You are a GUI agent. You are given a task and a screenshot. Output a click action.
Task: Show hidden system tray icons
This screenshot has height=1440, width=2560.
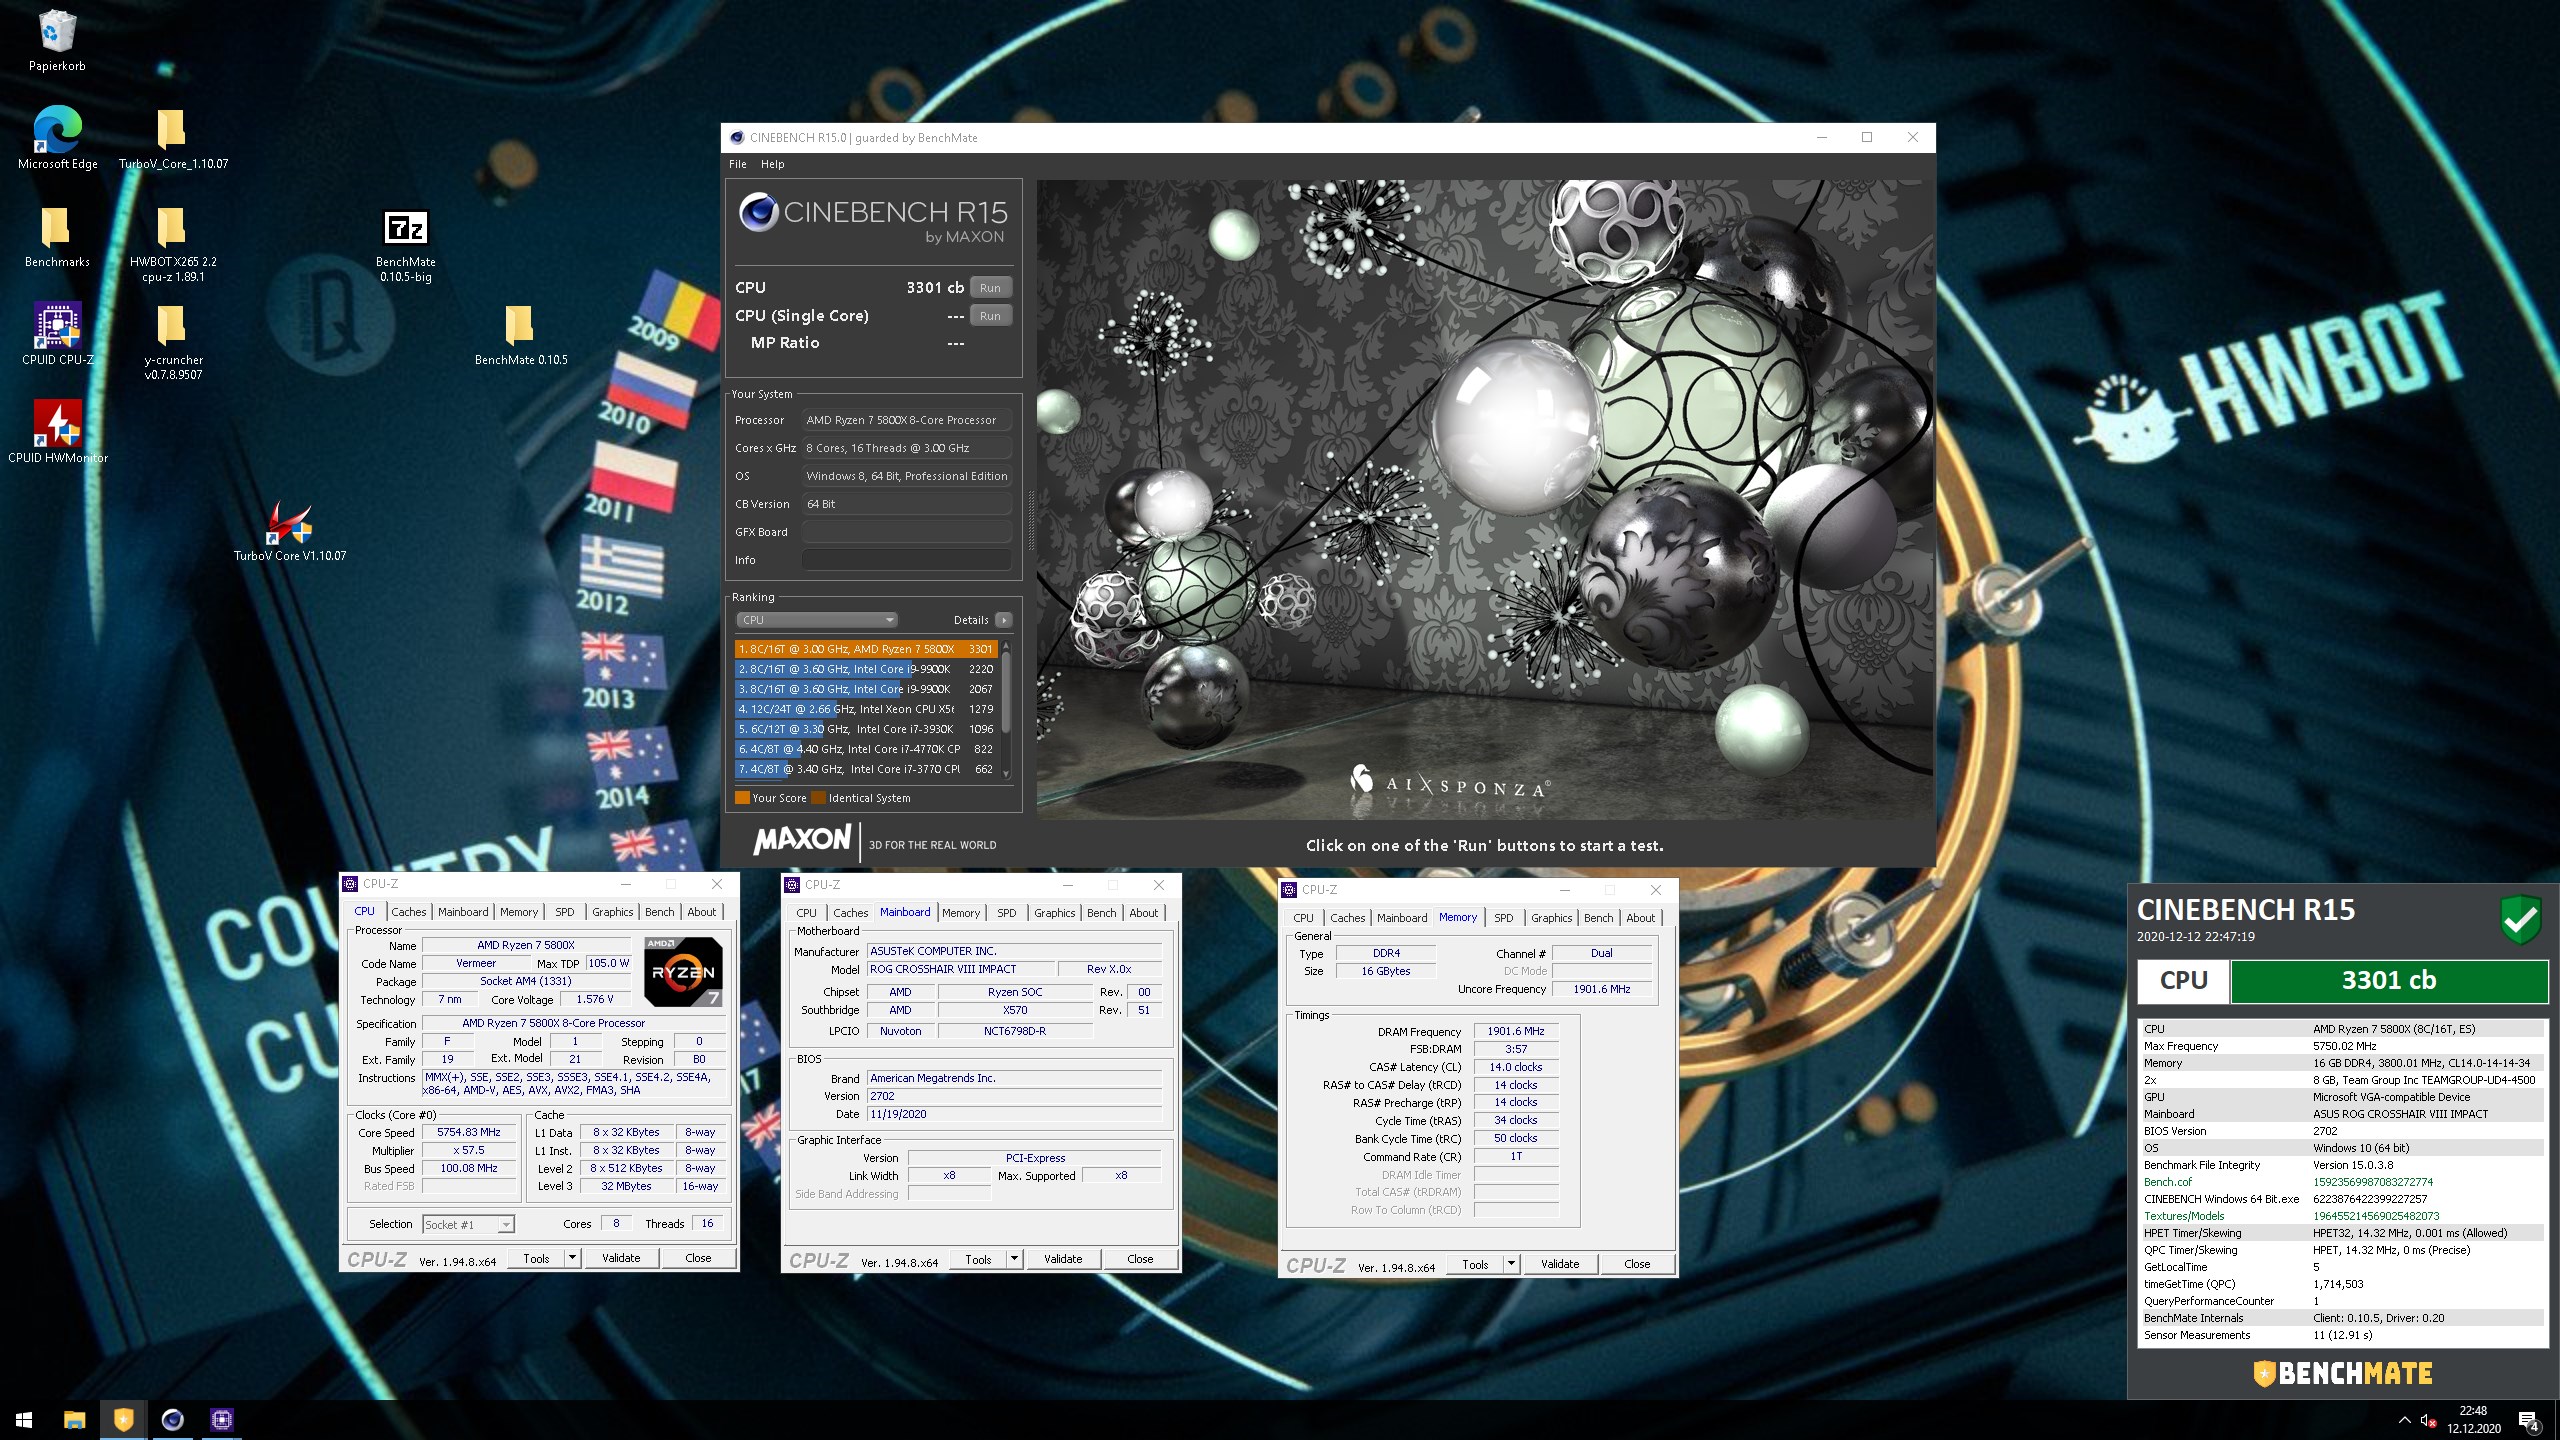pos(2404,1420)
